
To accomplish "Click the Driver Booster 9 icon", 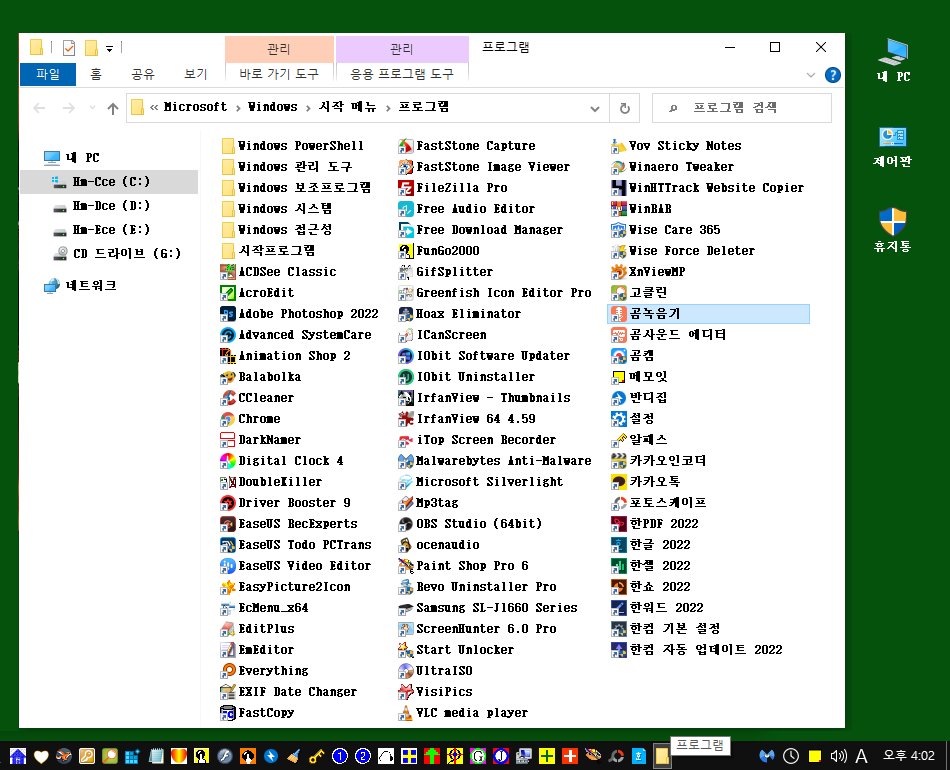I will coord(228,503).
